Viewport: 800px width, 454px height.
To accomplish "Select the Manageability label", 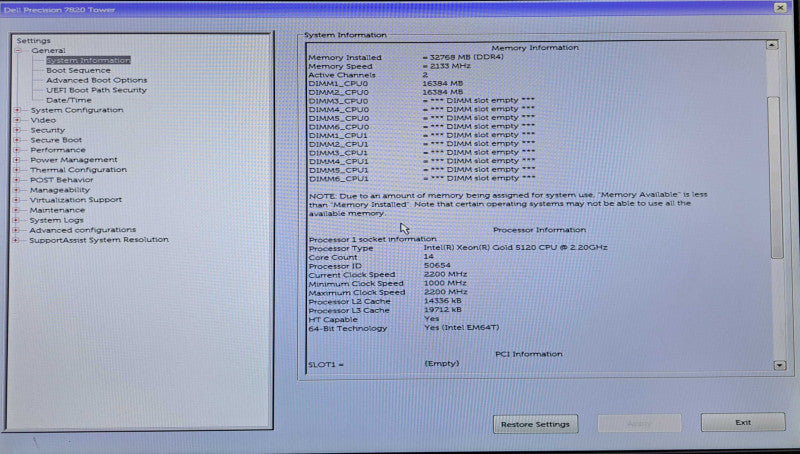I will [59, 190].
